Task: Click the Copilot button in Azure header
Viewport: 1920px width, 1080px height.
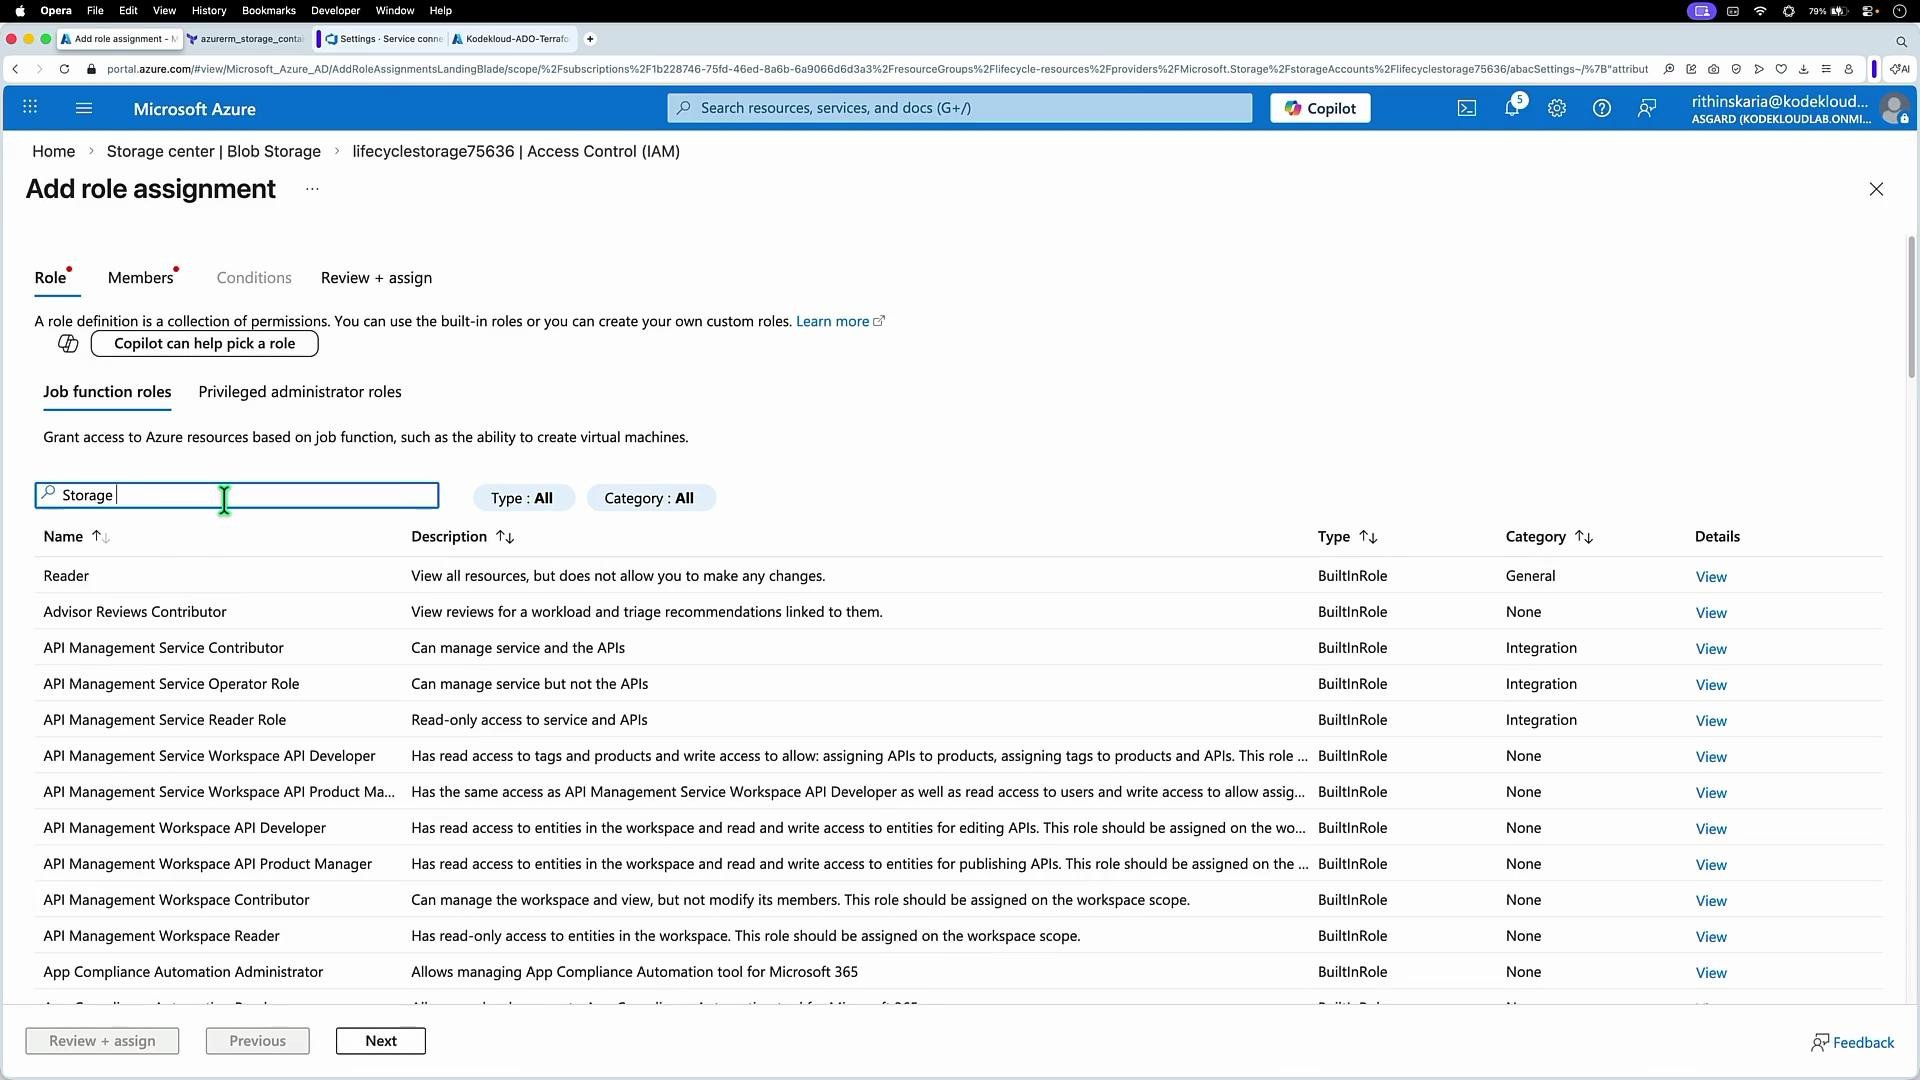Action: coord(1320,108)
